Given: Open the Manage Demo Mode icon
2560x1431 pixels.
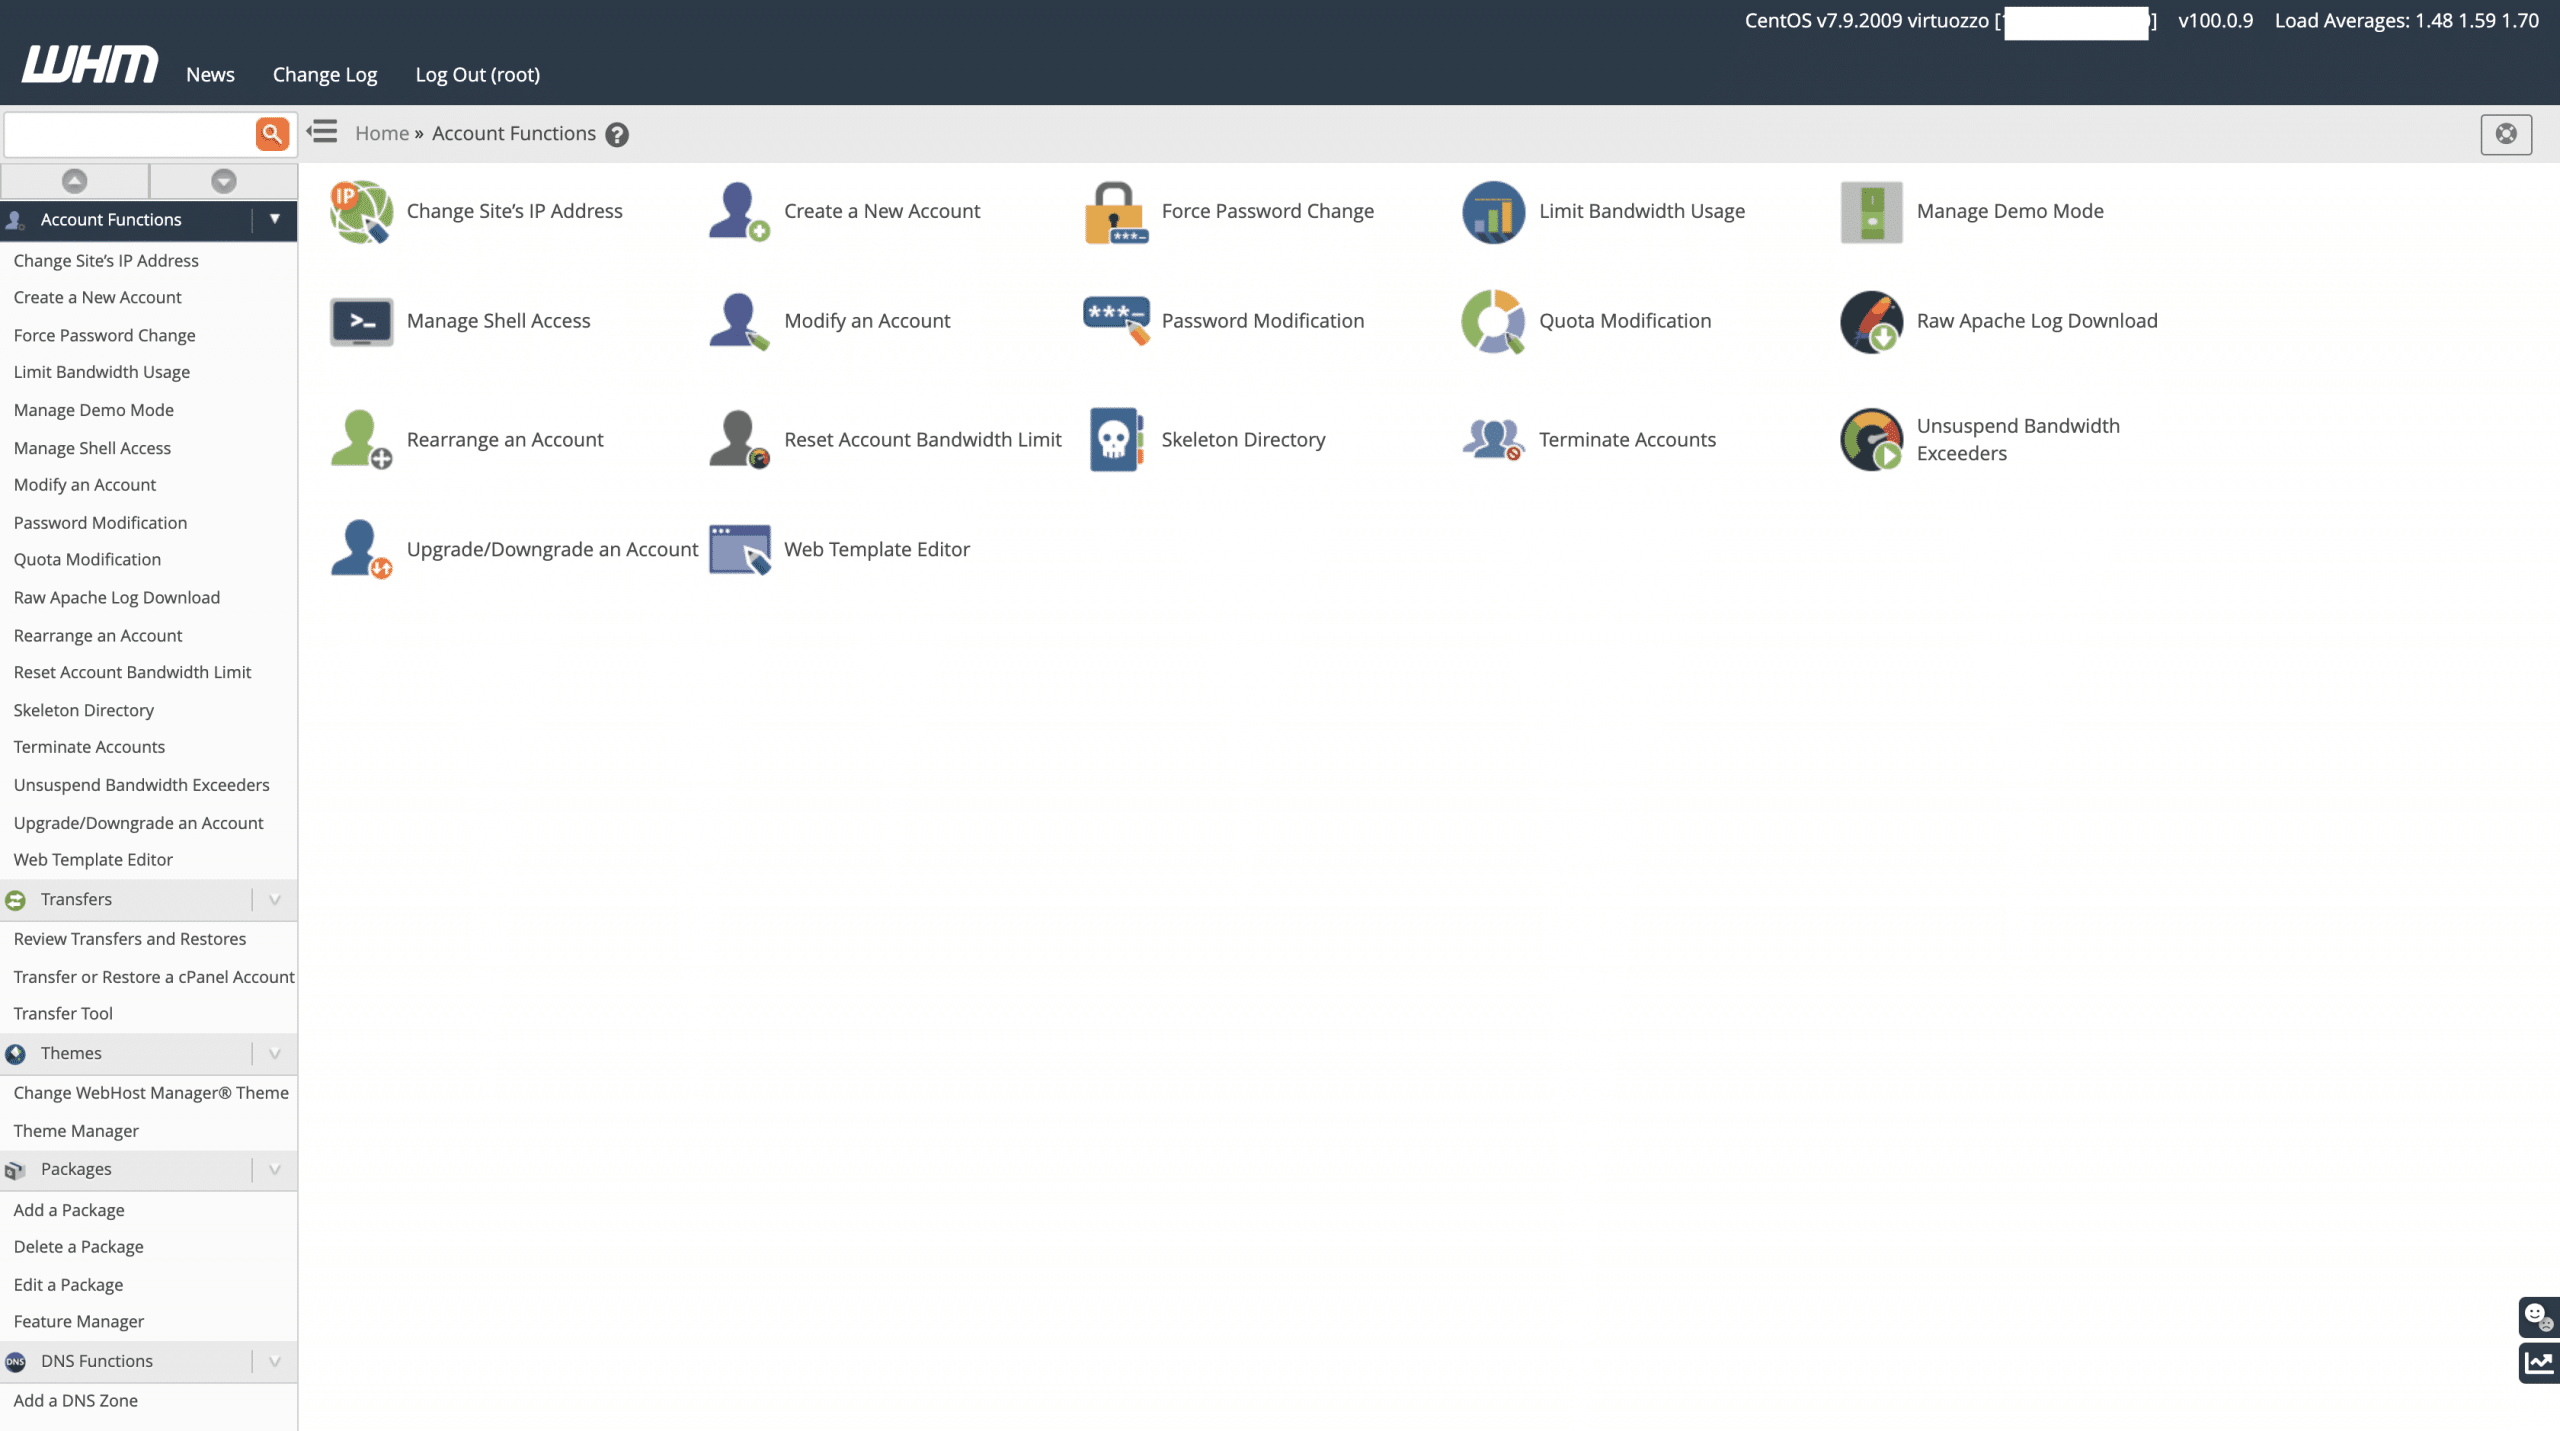Looking at the screenshot, I should click(1871, 211).
